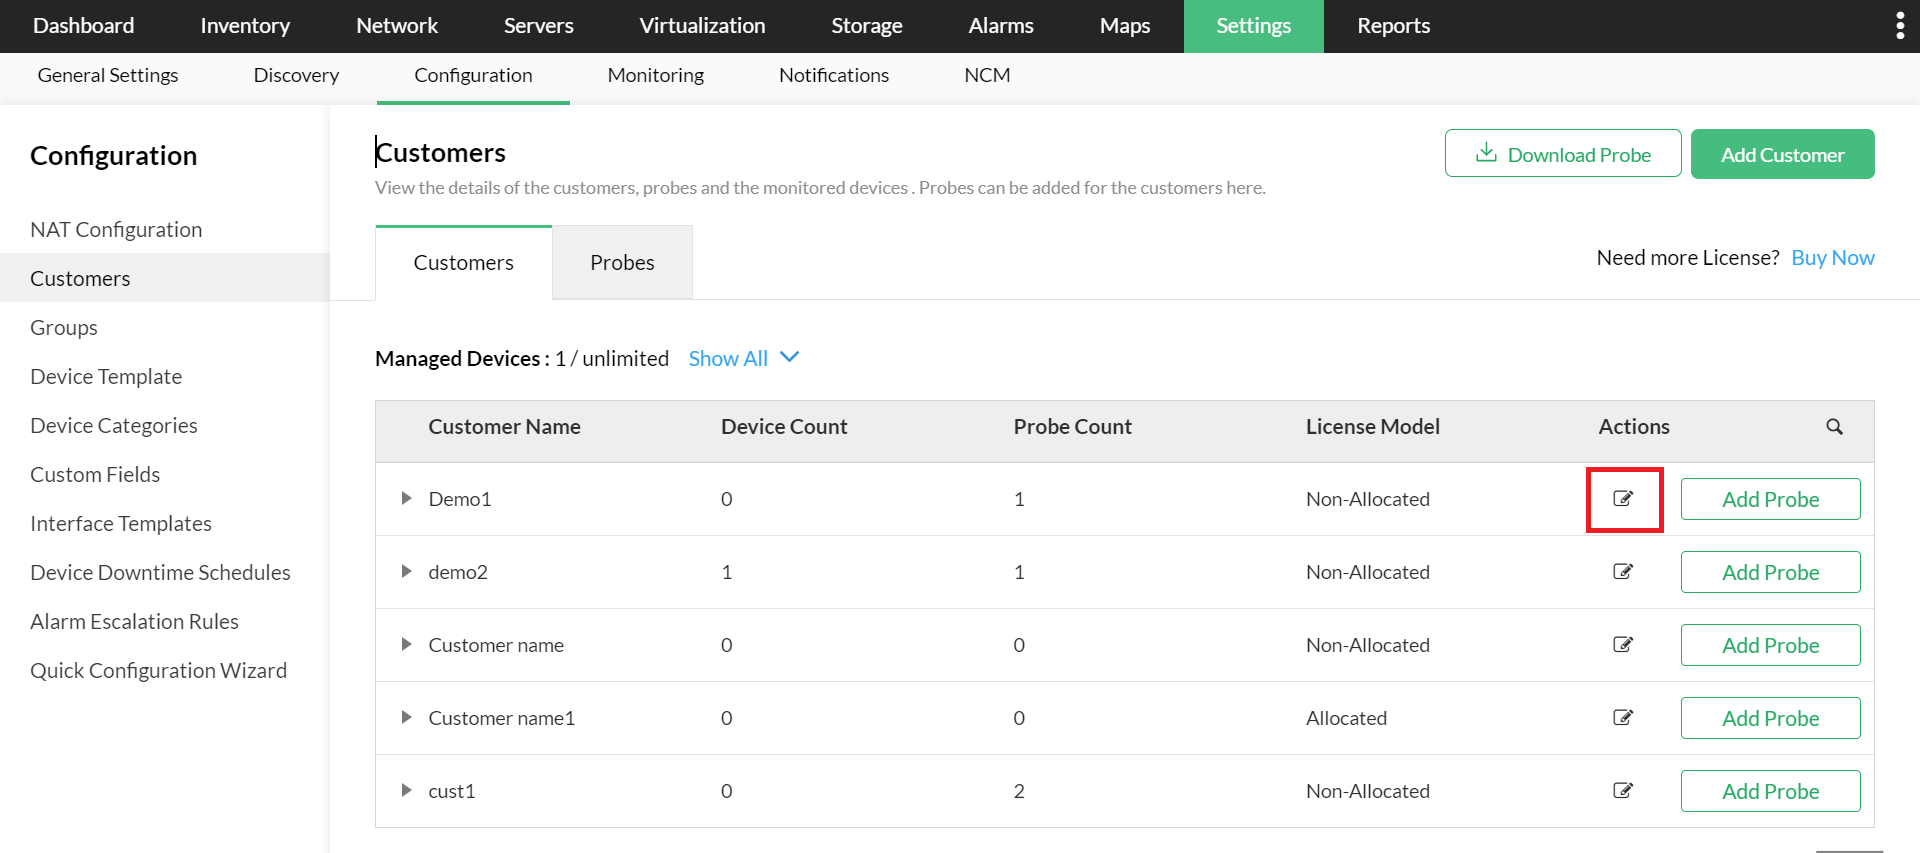Click the edit icon for demo2
The height and width of the screenshot is (853, 1920).
point(1623,571)
